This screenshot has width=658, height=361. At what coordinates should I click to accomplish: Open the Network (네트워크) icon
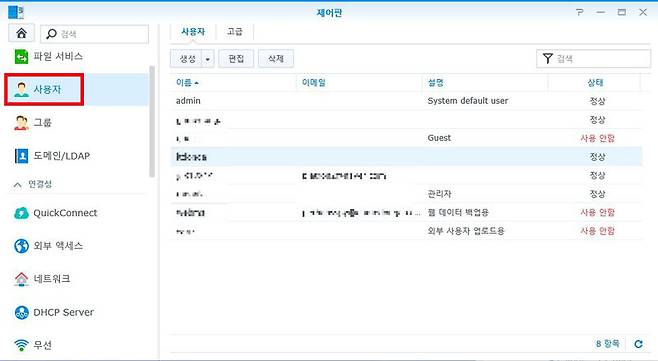[21, 279]
